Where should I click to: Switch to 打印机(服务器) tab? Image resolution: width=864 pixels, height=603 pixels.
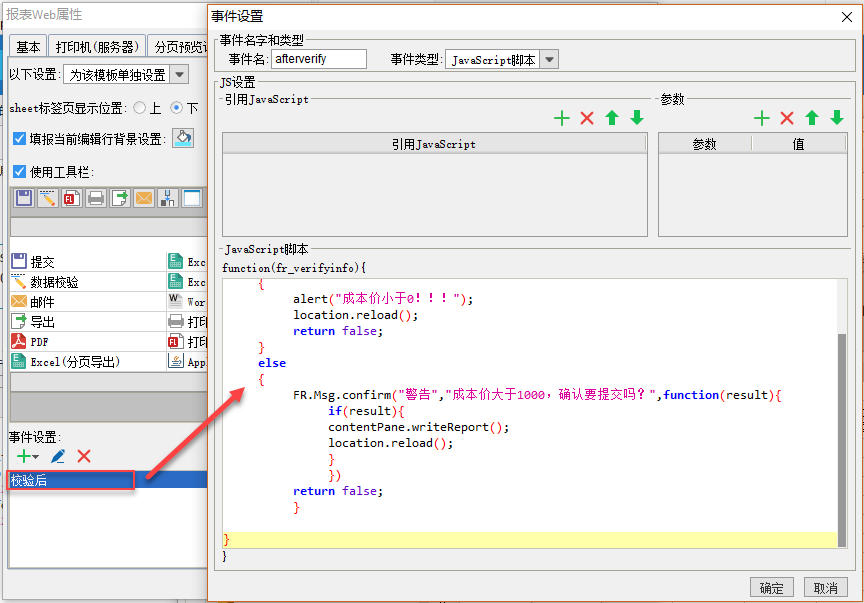click(97, 47)
